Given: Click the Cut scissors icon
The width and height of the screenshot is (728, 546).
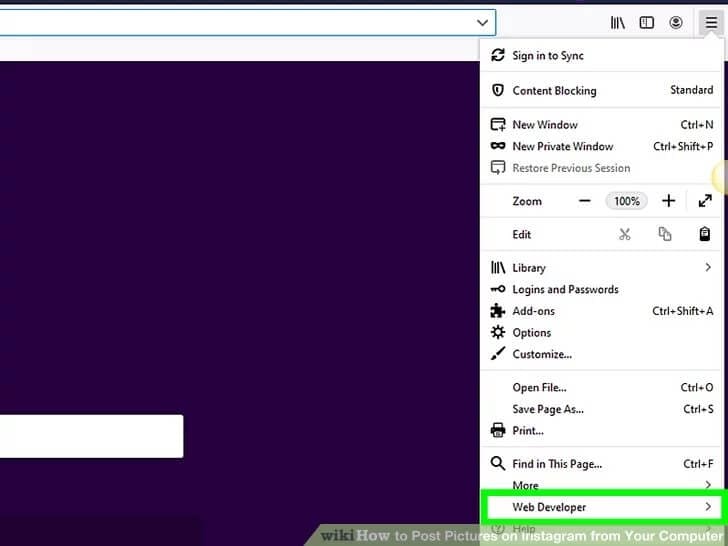Looking at the screenshot, I should click(x=625, y=234).
